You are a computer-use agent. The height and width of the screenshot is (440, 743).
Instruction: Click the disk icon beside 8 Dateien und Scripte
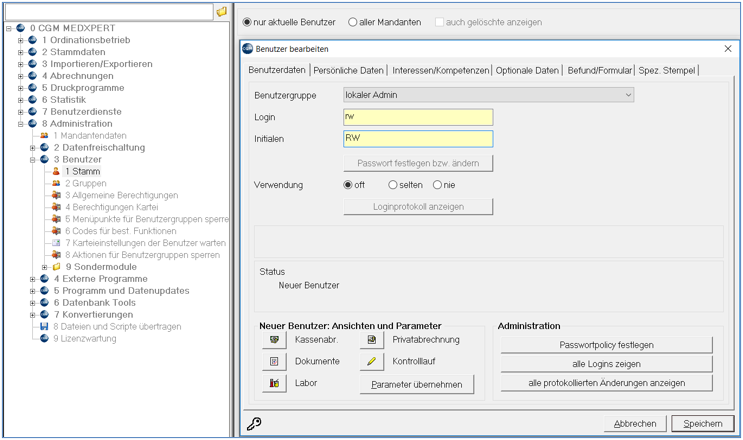tap(44, 326)
